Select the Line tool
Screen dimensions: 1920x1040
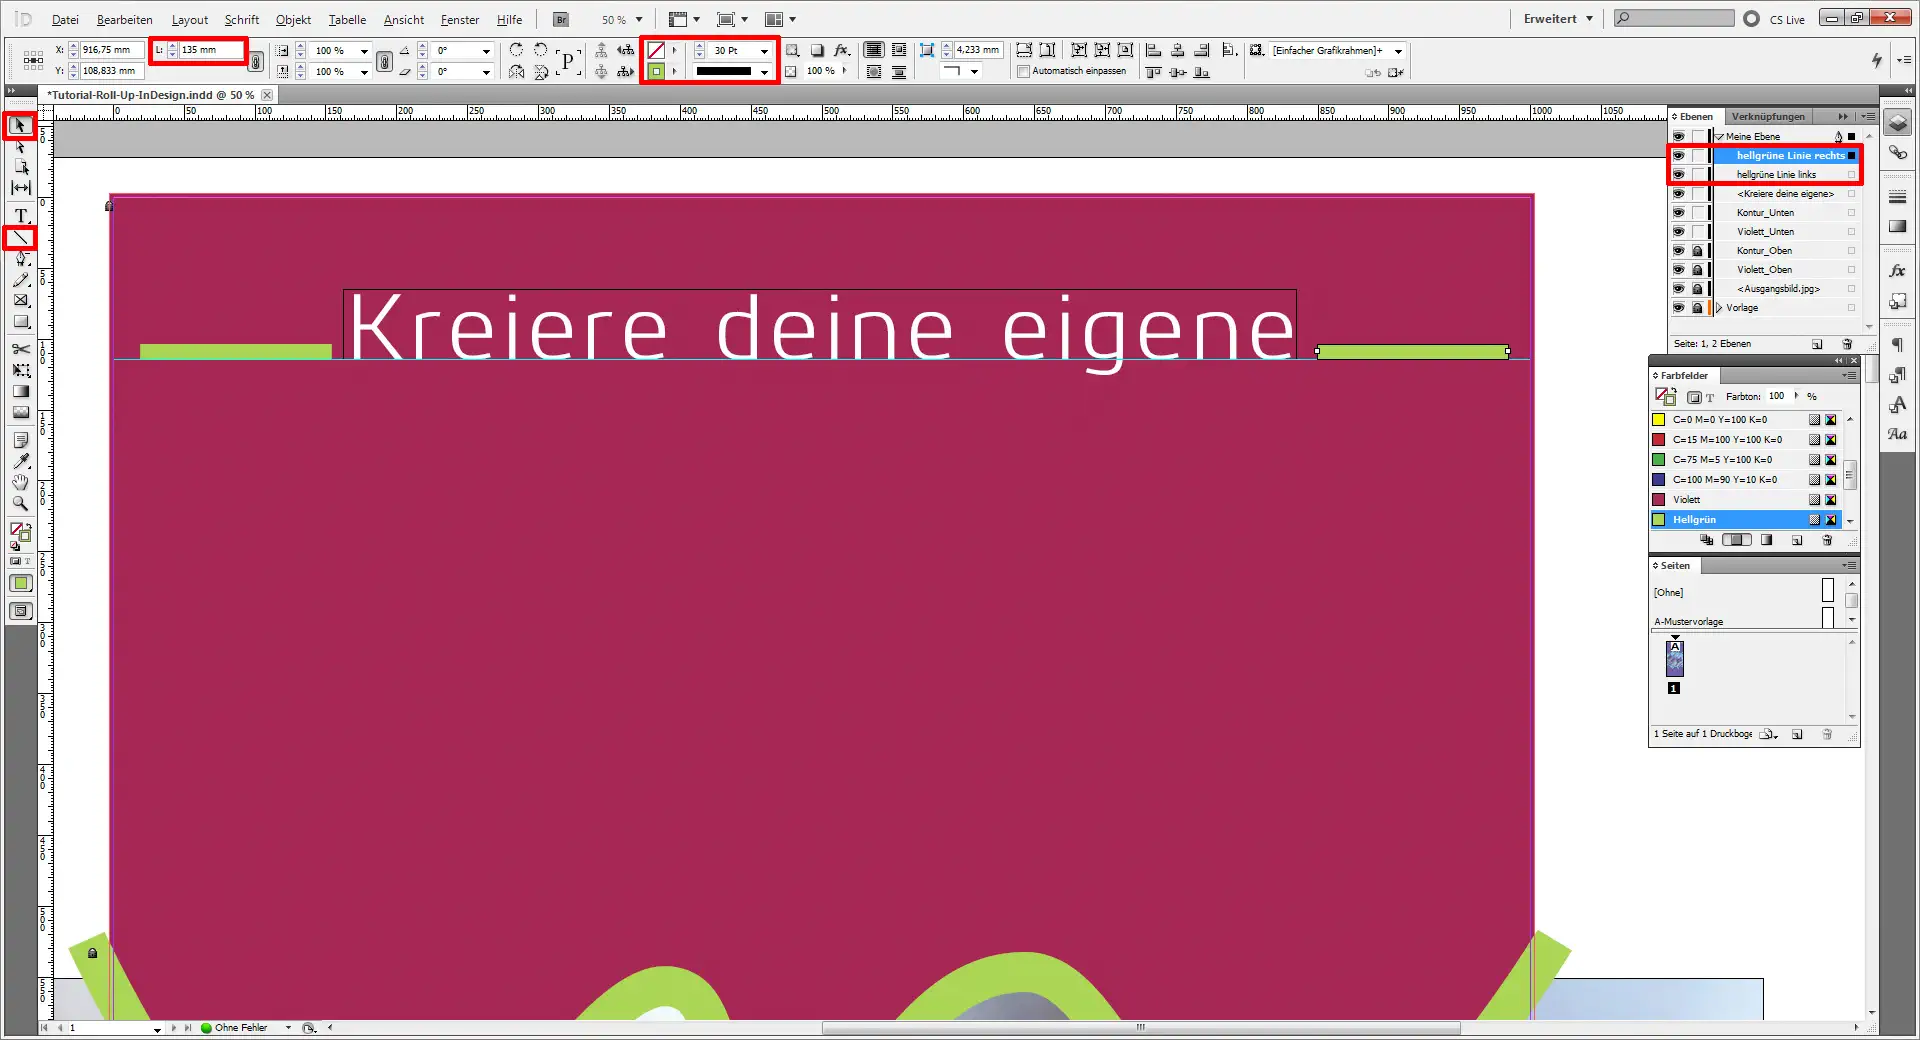[20, 238]
